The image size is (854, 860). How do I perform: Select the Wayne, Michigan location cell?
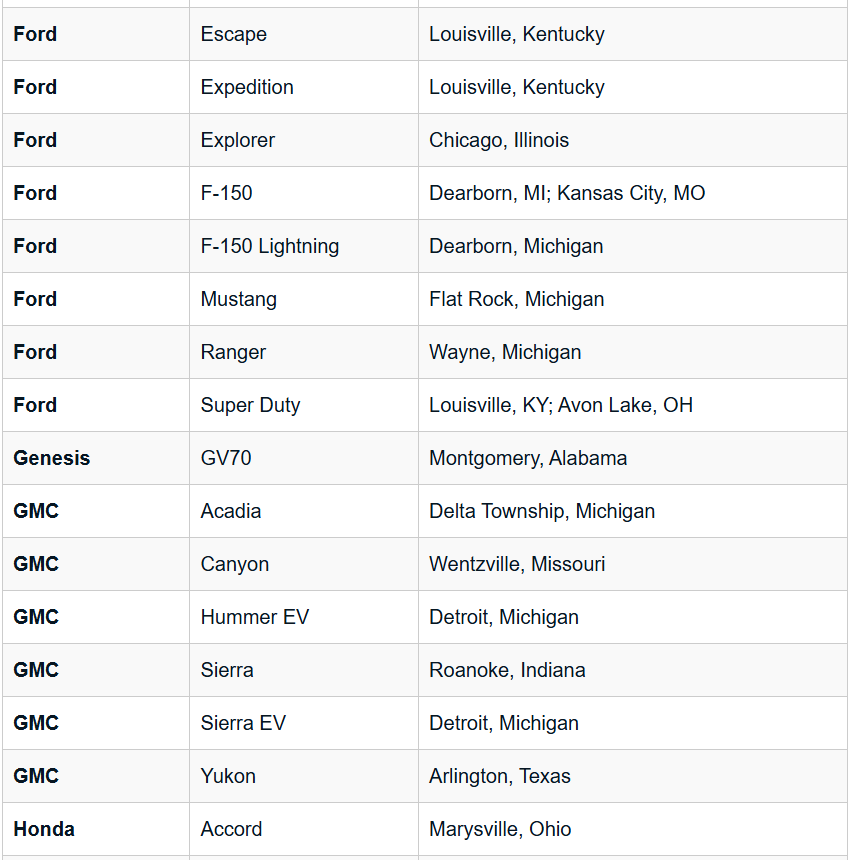click(x=505, y=352)
